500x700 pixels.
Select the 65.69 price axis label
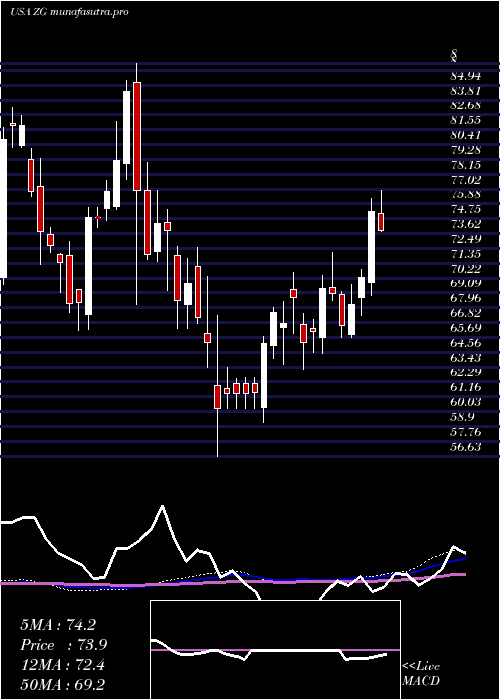click(x=466, y=328)
